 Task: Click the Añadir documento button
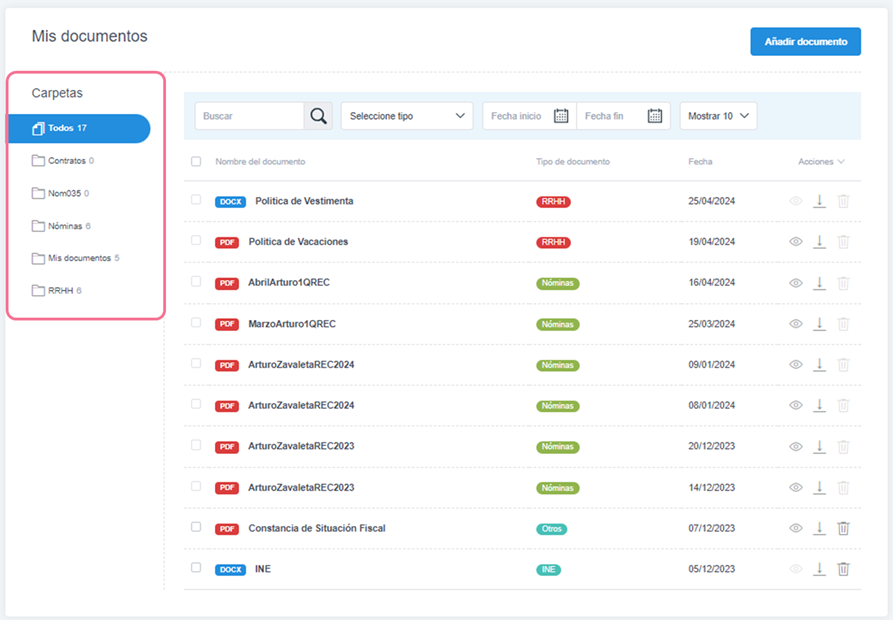[805, 42]
